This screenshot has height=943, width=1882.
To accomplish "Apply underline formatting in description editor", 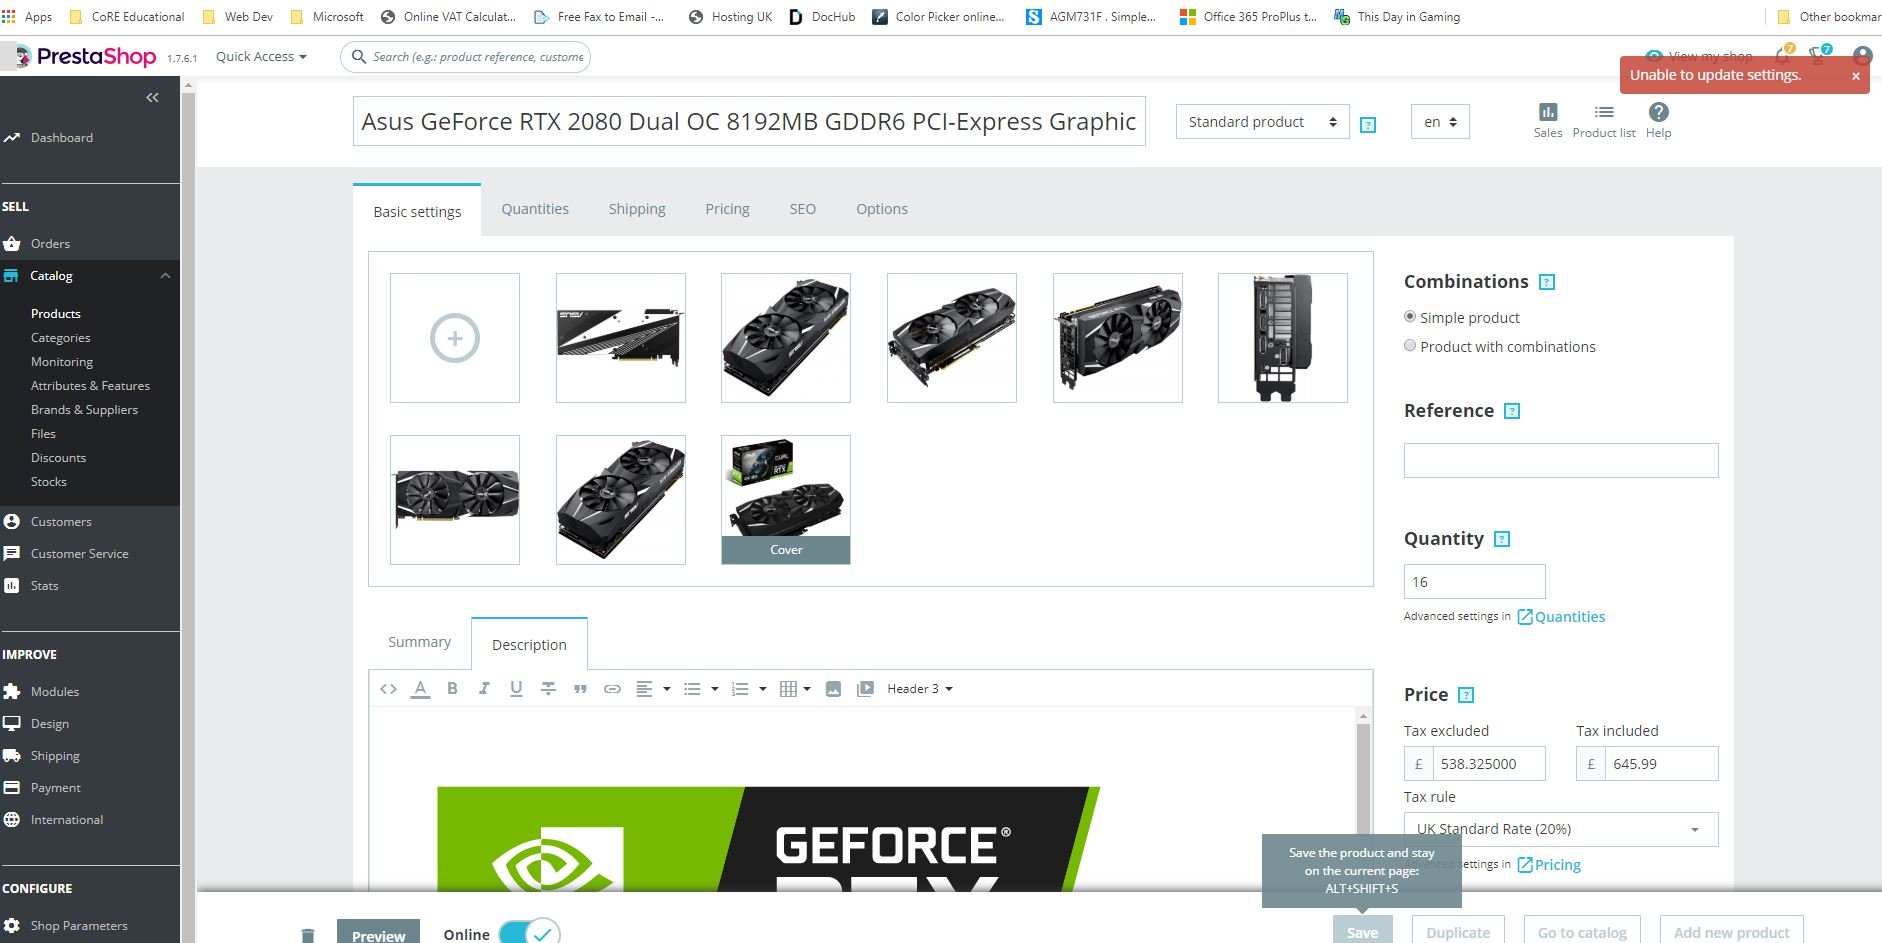I will point(516,689).
